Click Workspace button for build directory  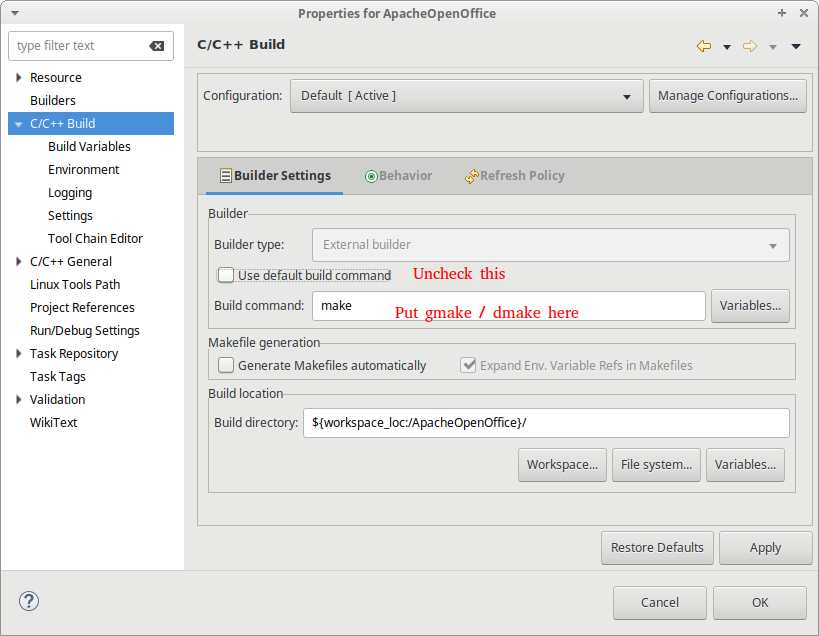[562, 465]
